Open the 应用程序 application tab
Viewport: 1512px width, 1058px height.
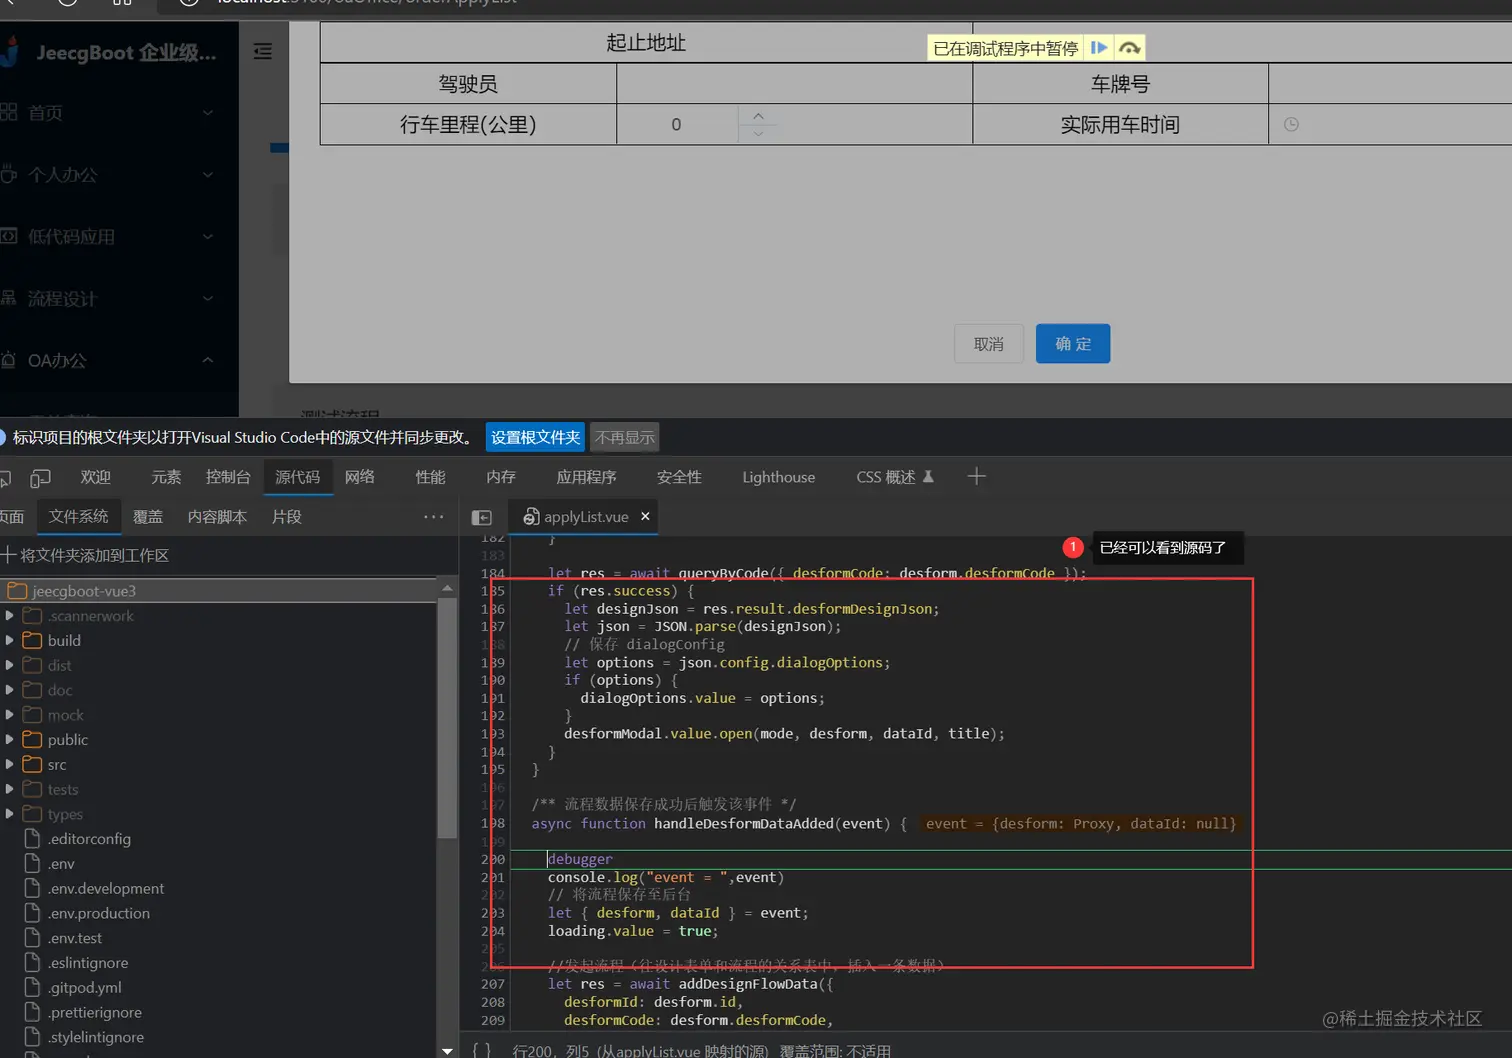586,477
